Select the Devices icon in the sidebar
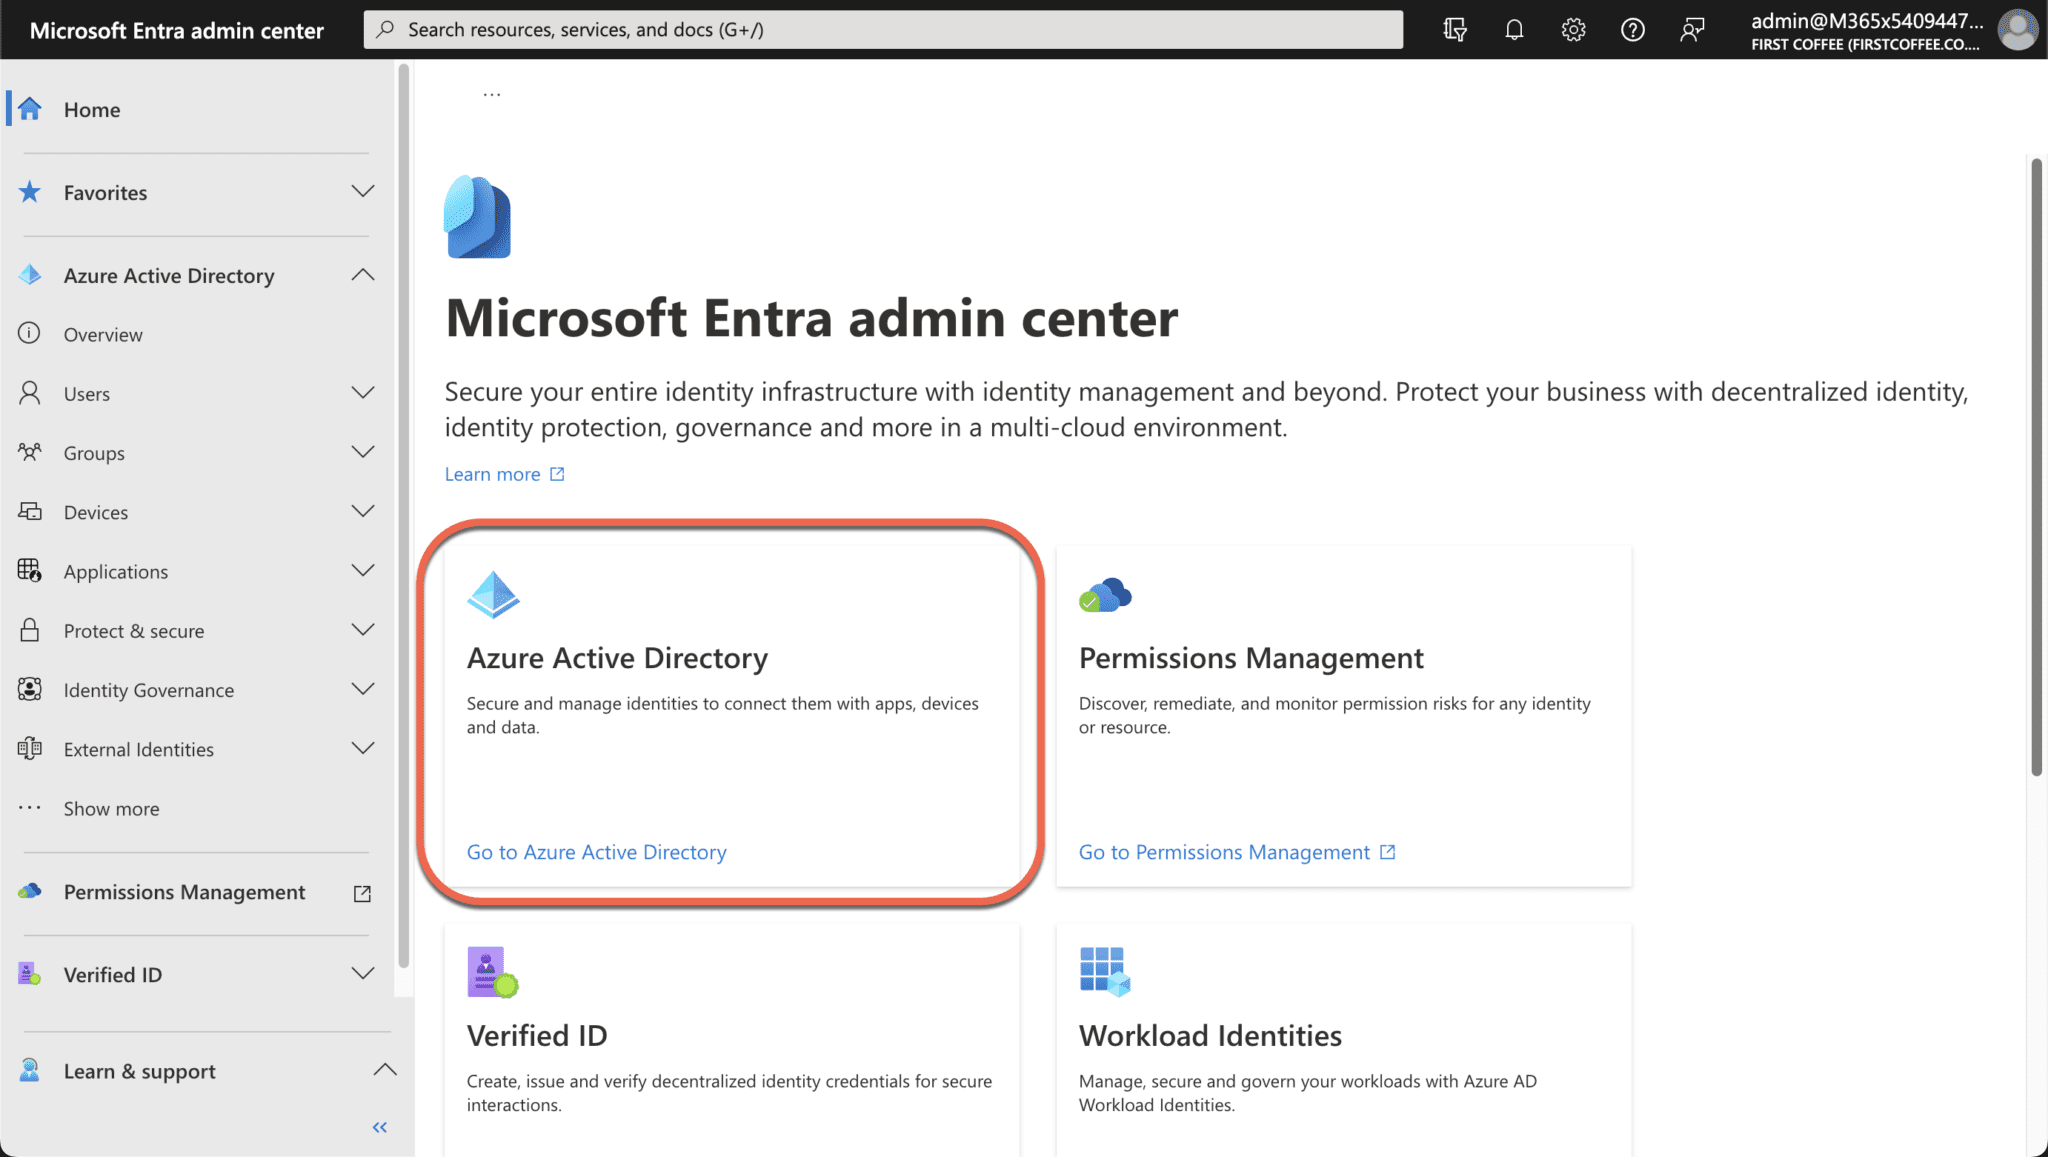Viewport: 2048px width, 1157px height. pyautogui.click(x=29, y=511)
